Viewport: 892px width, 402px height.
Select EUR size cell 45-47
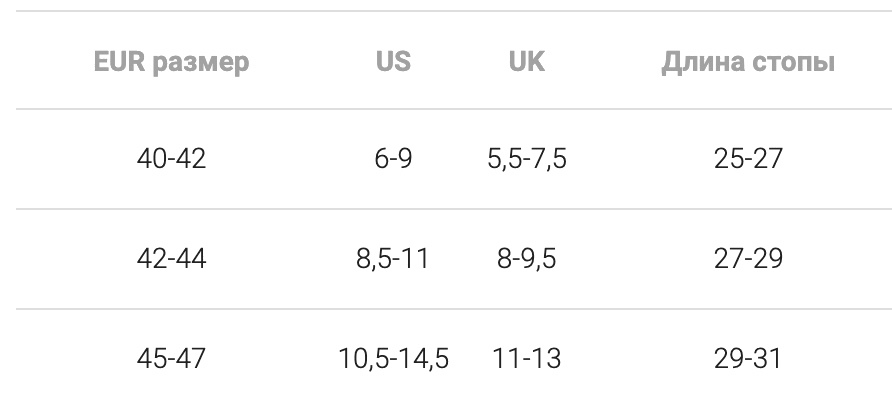(x=171, y=358)
